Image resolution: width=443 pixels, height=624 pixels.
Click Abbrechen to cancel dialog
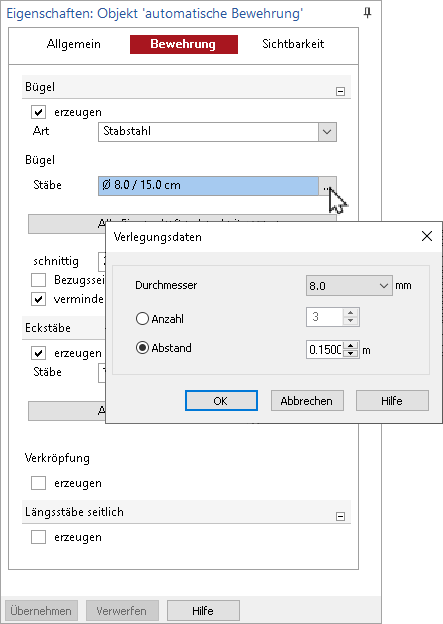[x=307, y=400]
